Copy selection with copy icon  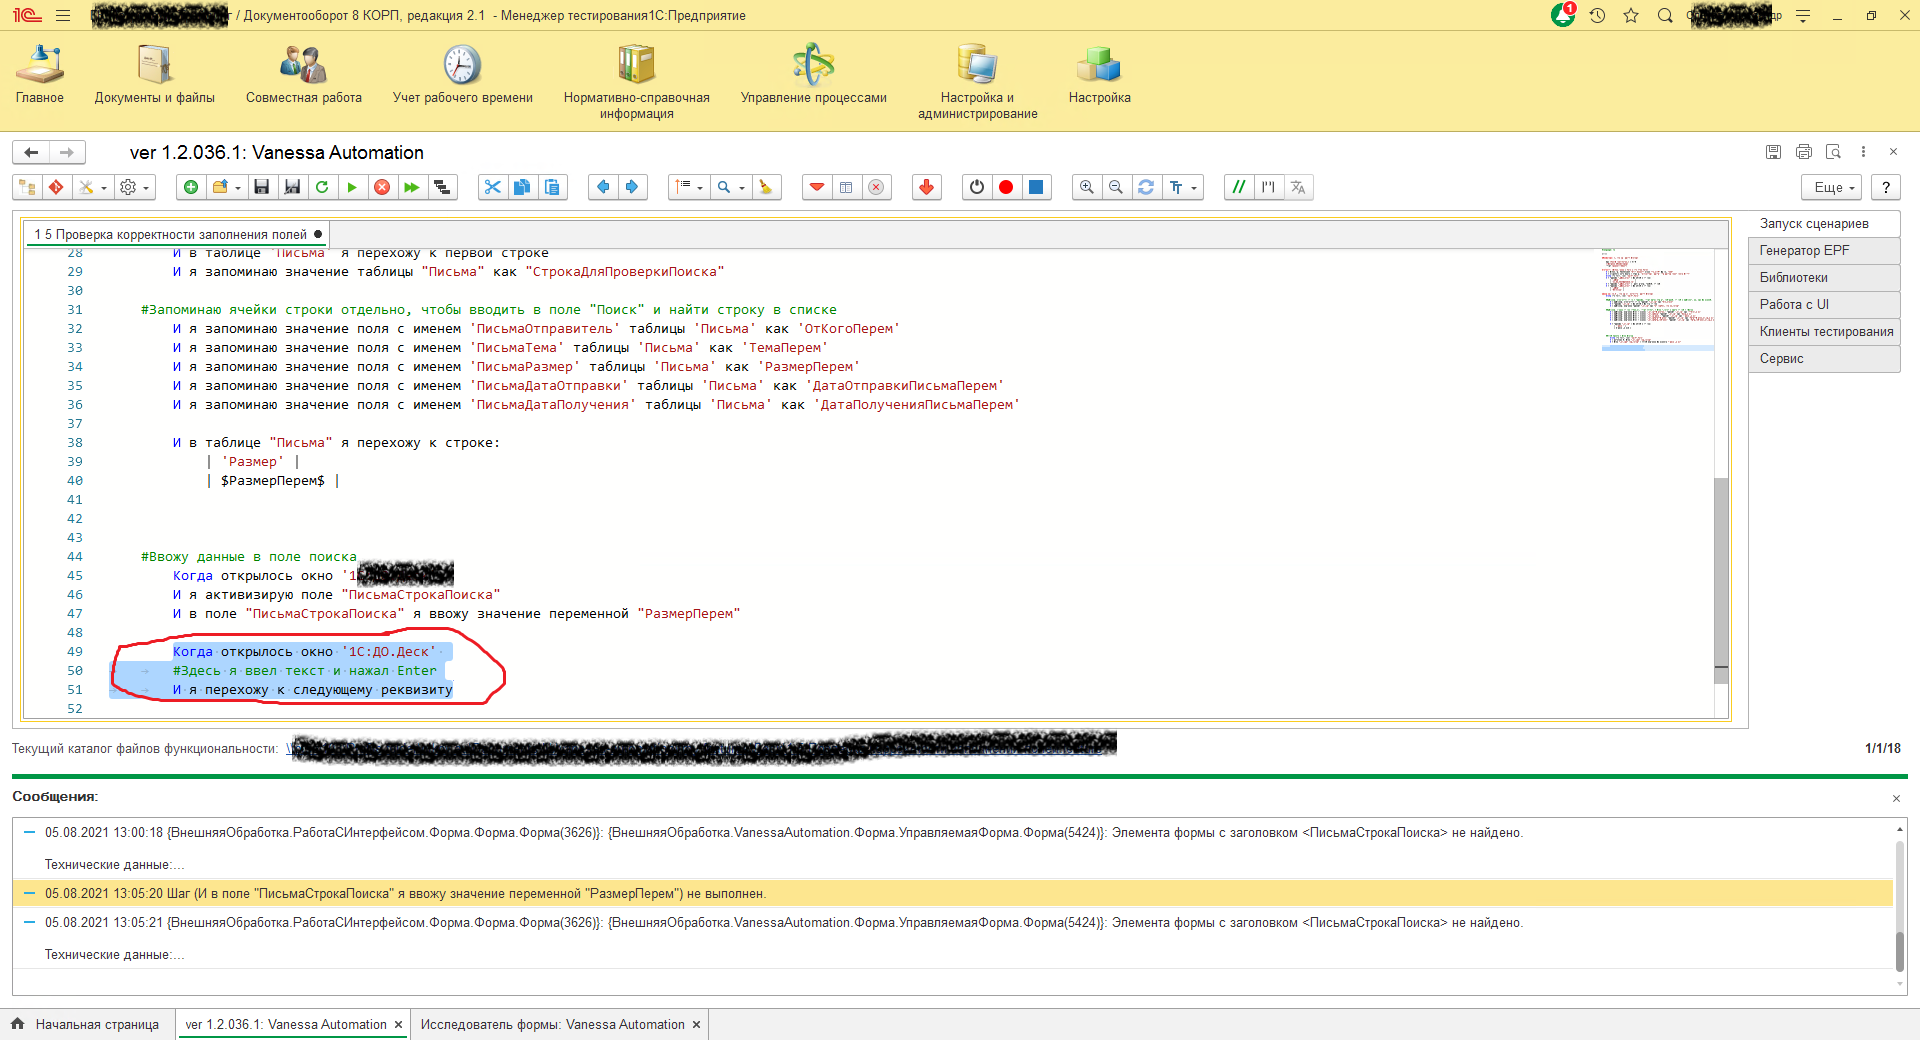click(x=522, y=187)
